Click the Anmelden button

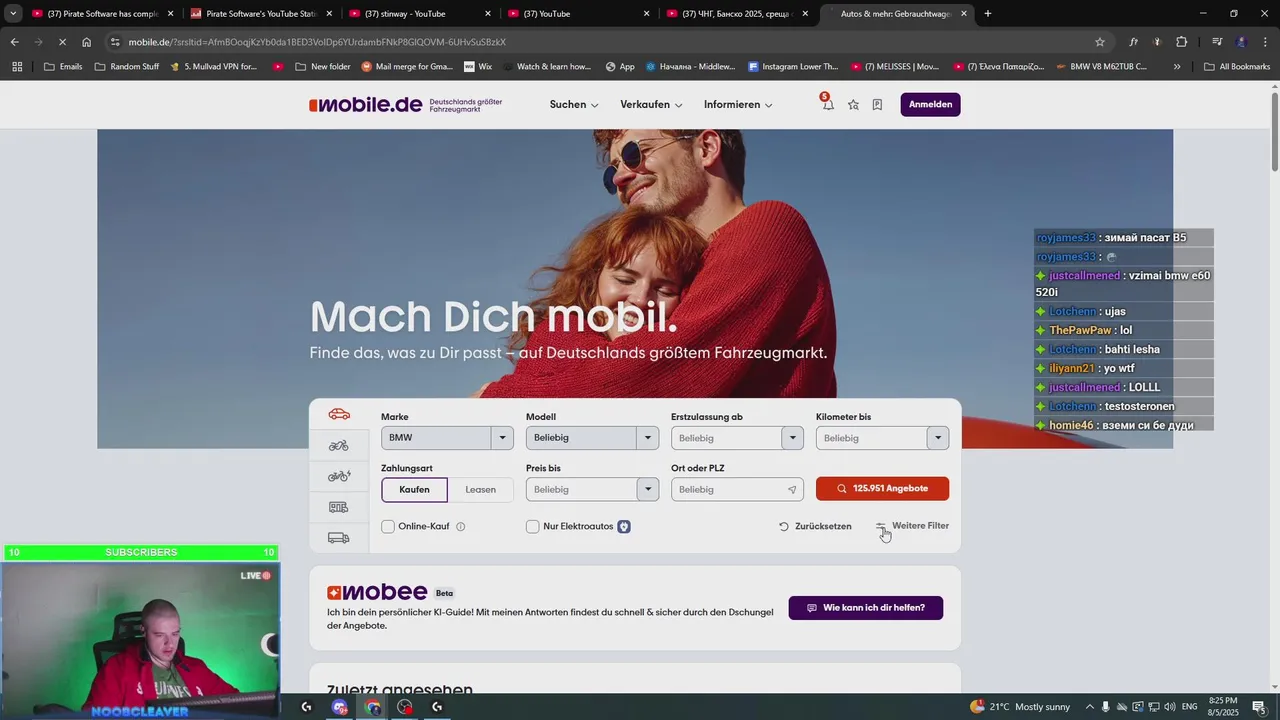[930, 105]
